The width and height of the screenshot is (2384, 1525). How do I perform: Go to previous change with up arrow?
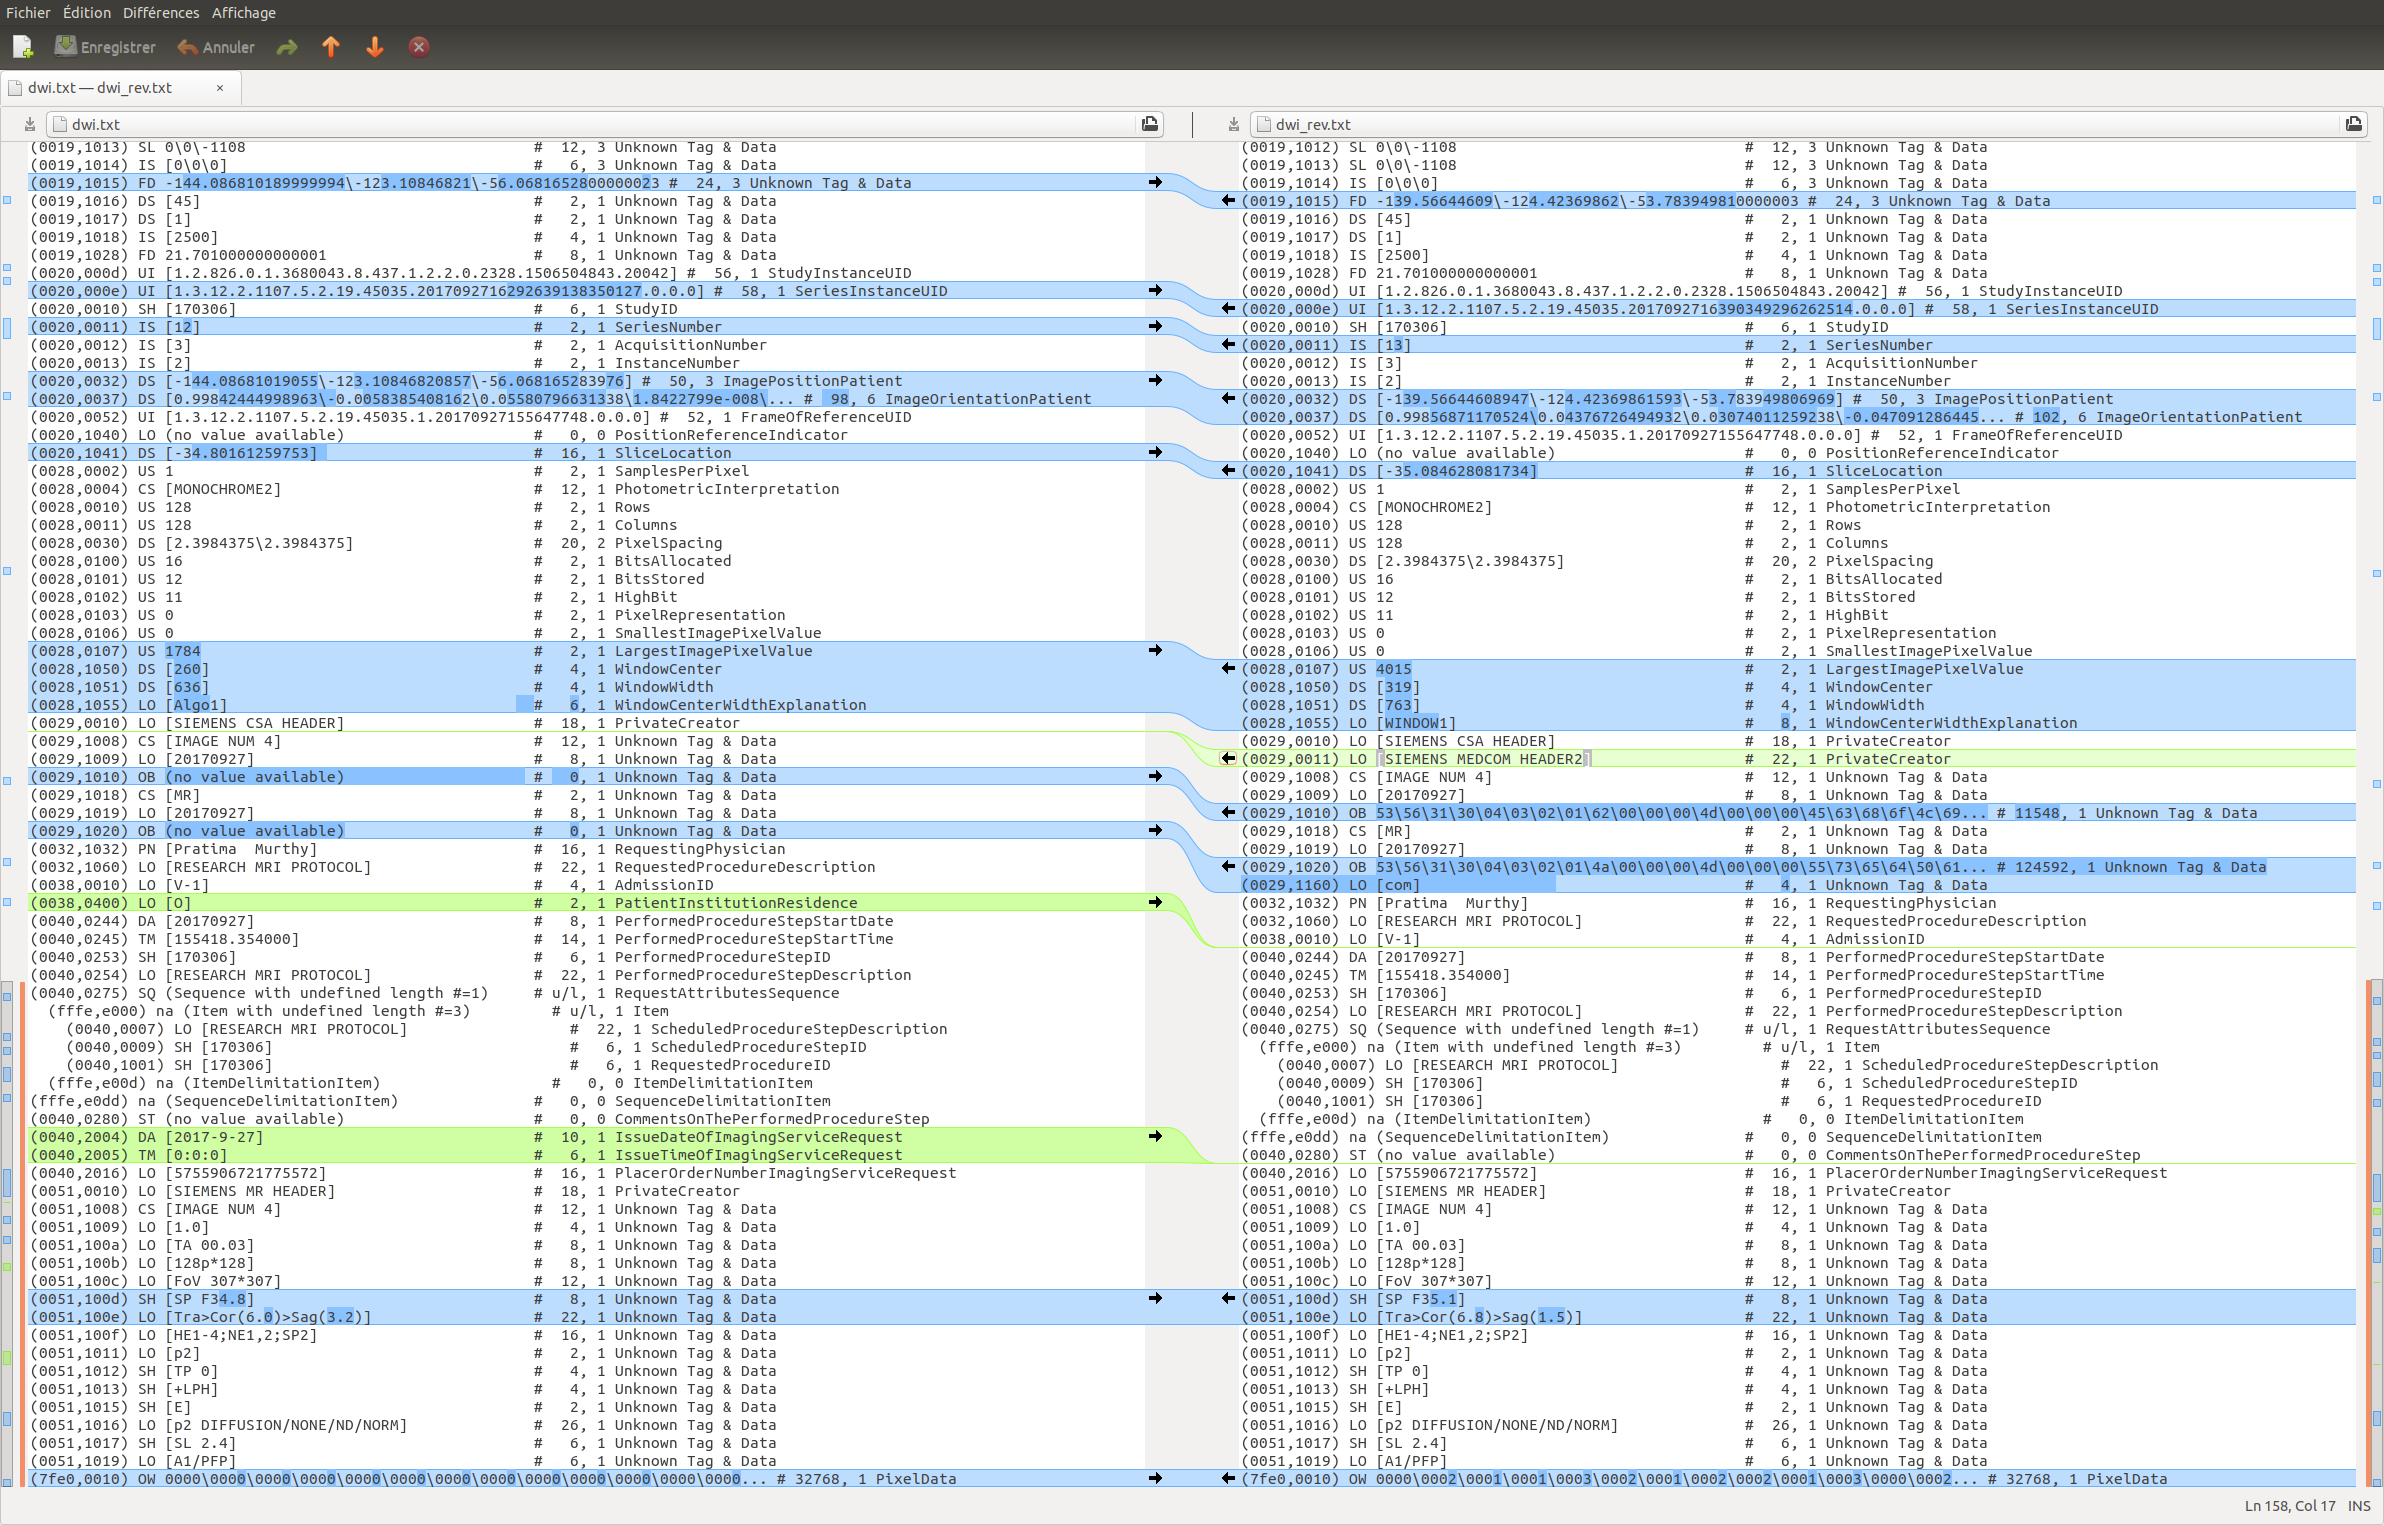tap(331, 47)
